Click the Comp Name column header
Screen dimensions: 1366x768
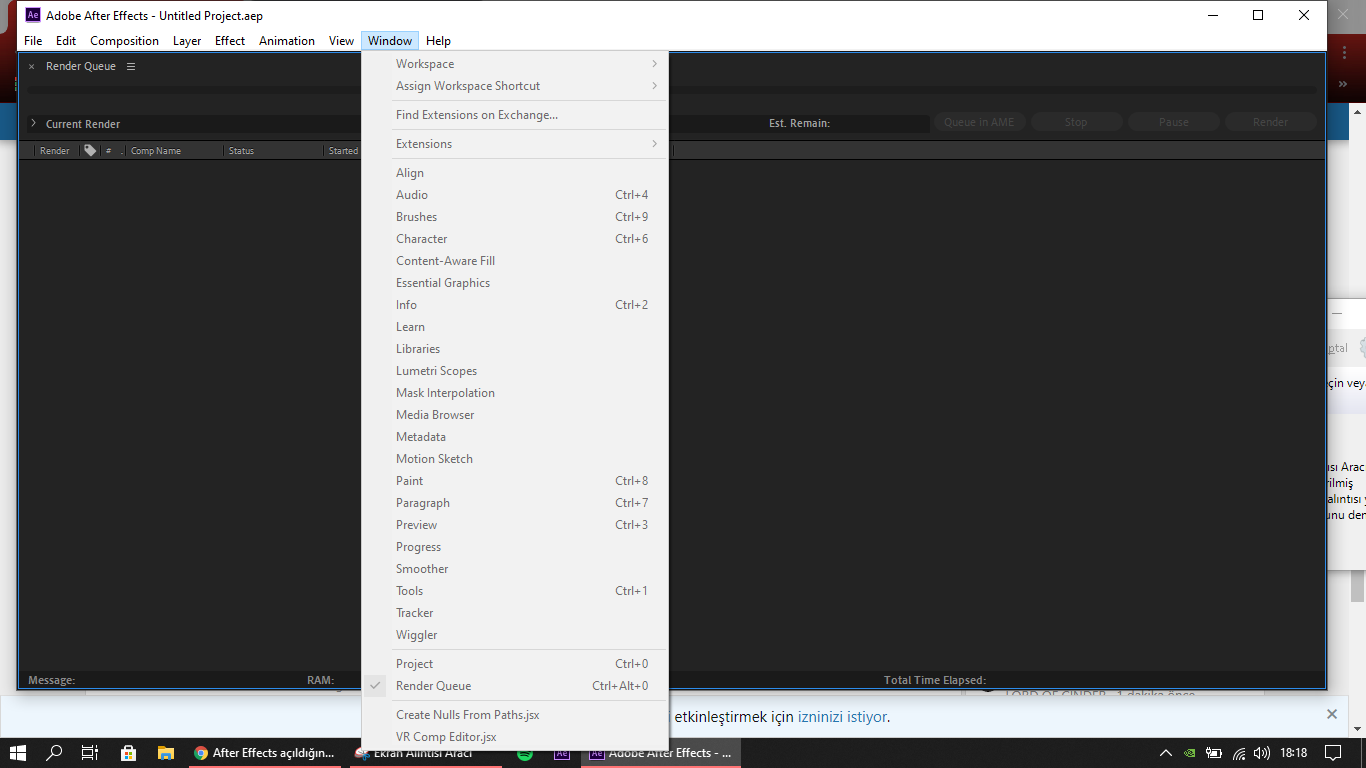point(156,151)
